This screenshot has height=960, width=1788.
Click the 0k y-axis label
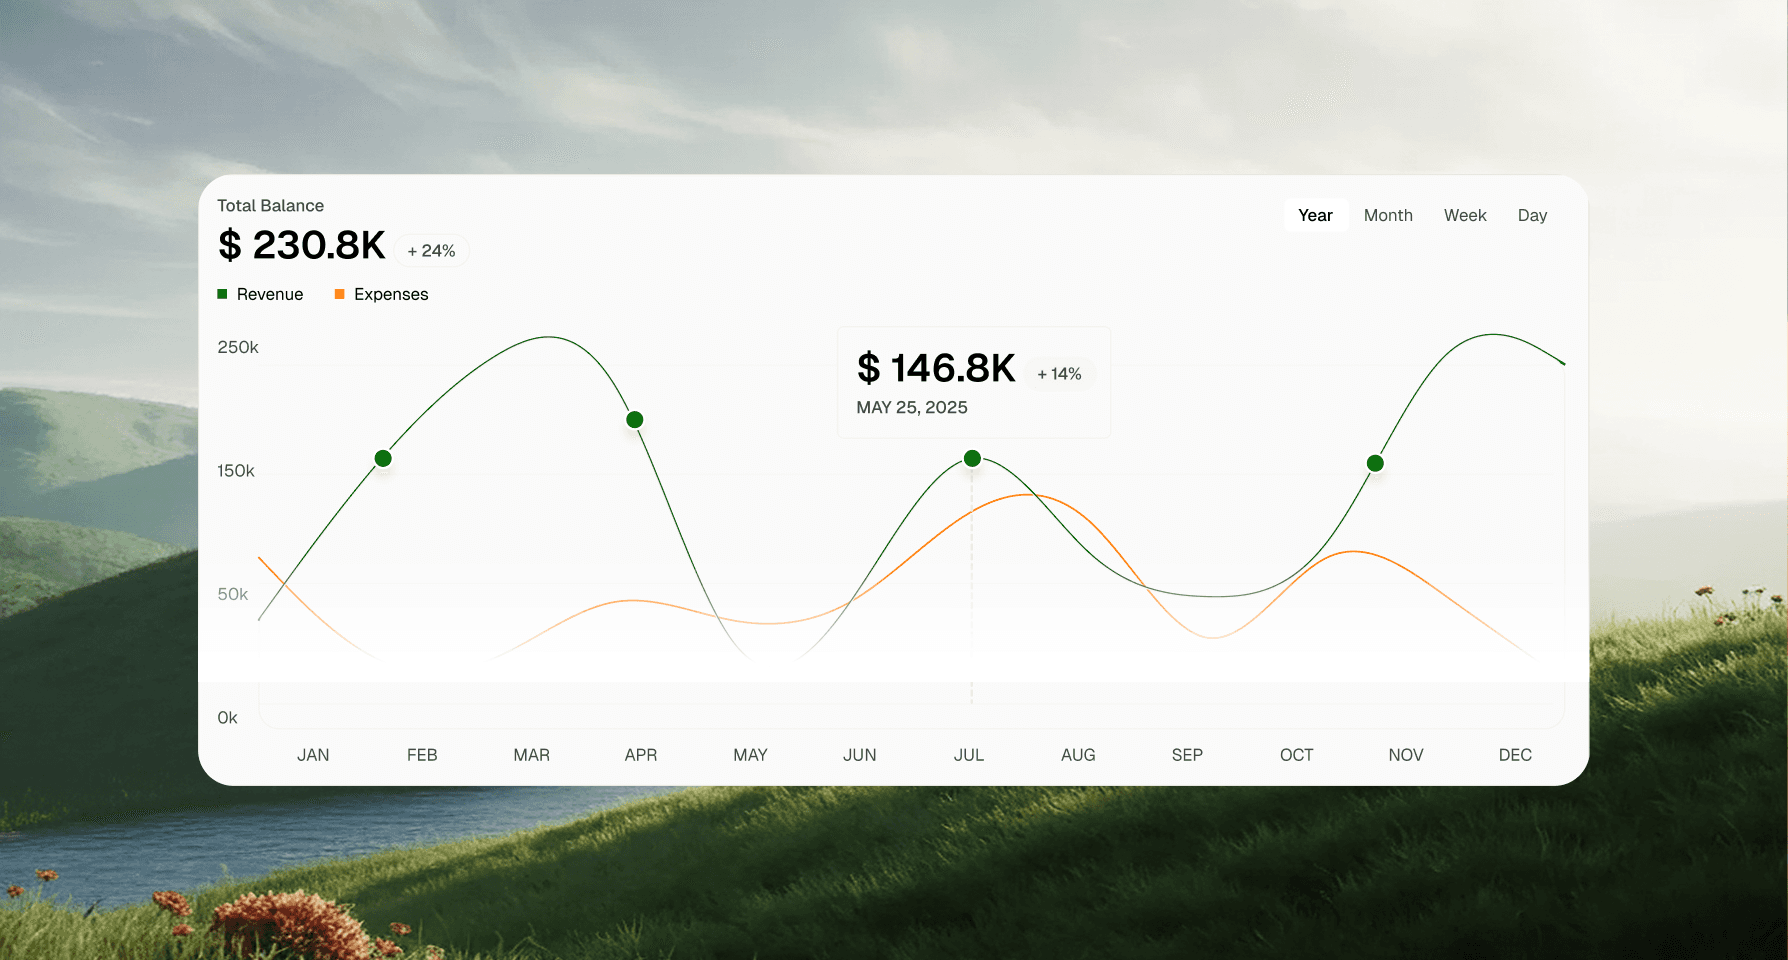click(x=228, y=718)
